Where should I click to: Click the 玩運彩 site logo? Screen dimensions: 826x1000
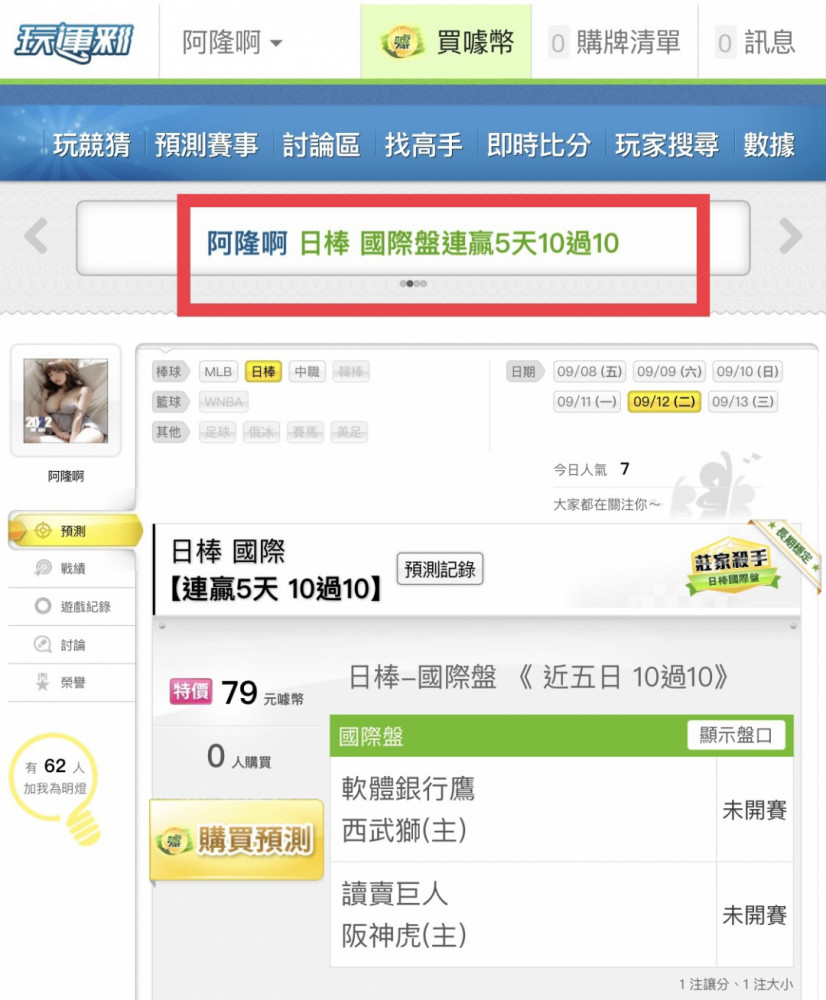click(73, 42)
